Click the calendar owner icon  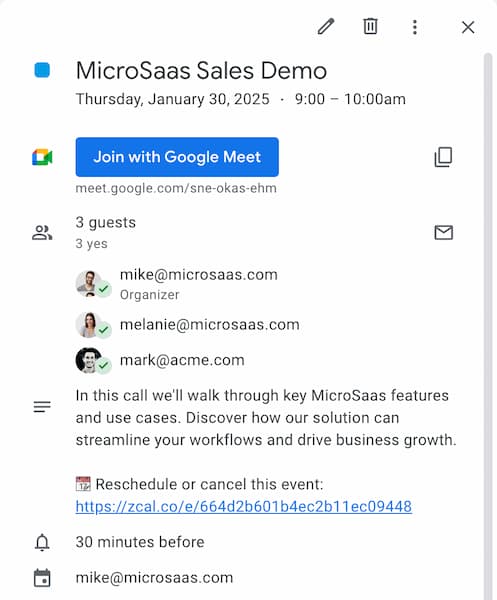(x=42, y=578)
